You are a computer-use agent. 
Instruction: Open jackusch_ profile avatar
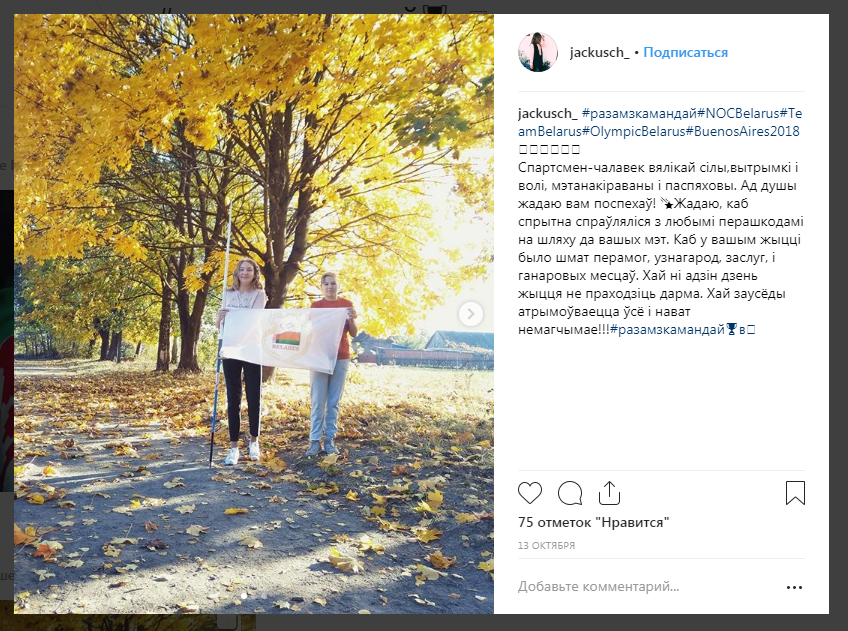click(x=538, y=52)
